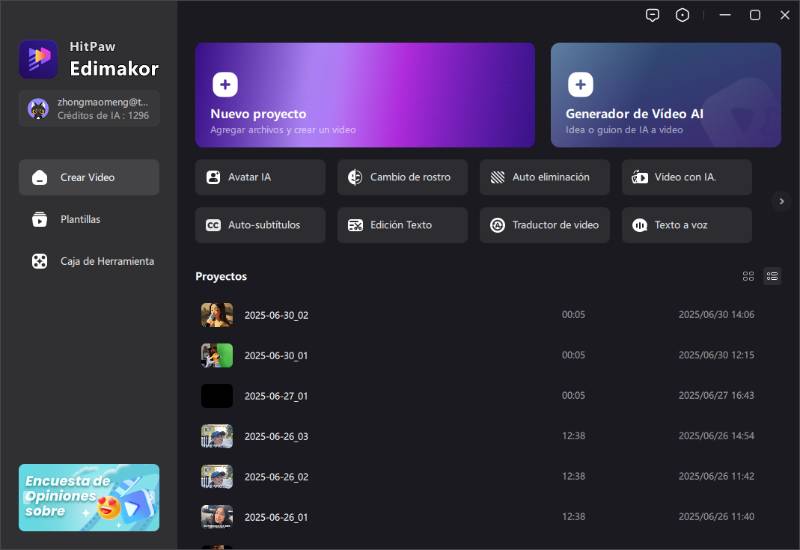Create a Nuevo proyecto
The width and height of the screenshot is (800, 550).
point(365,95)
